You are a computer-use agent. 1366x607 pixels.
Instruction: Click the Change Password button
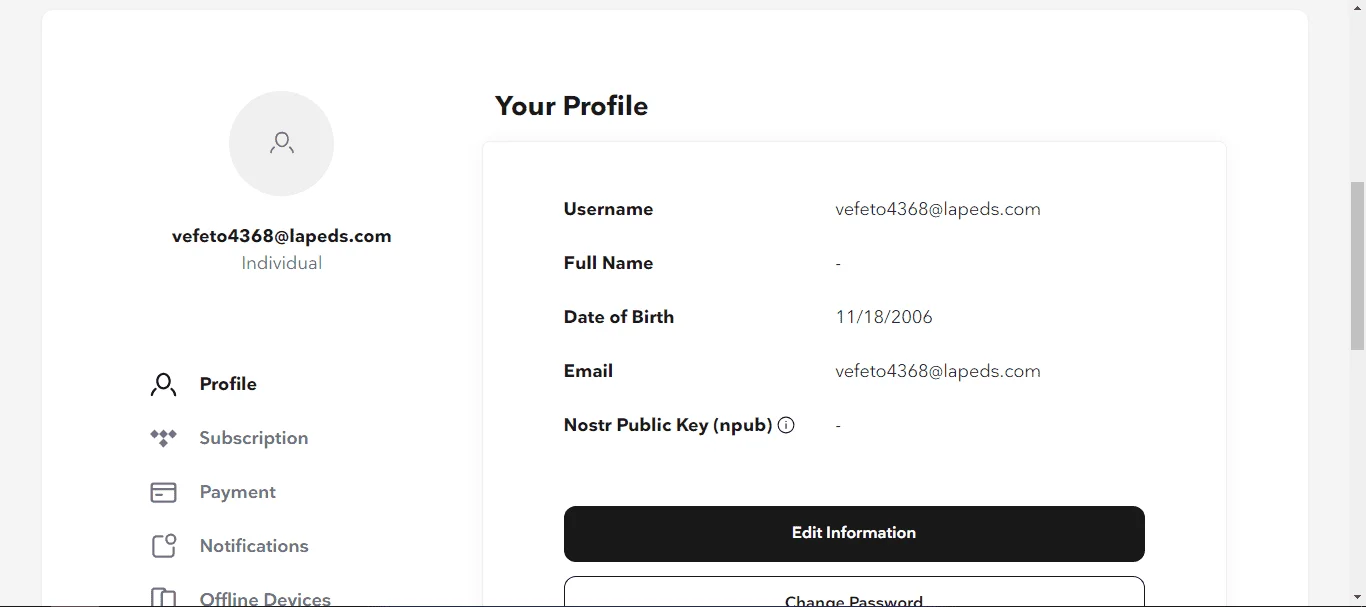pos(854,592)
